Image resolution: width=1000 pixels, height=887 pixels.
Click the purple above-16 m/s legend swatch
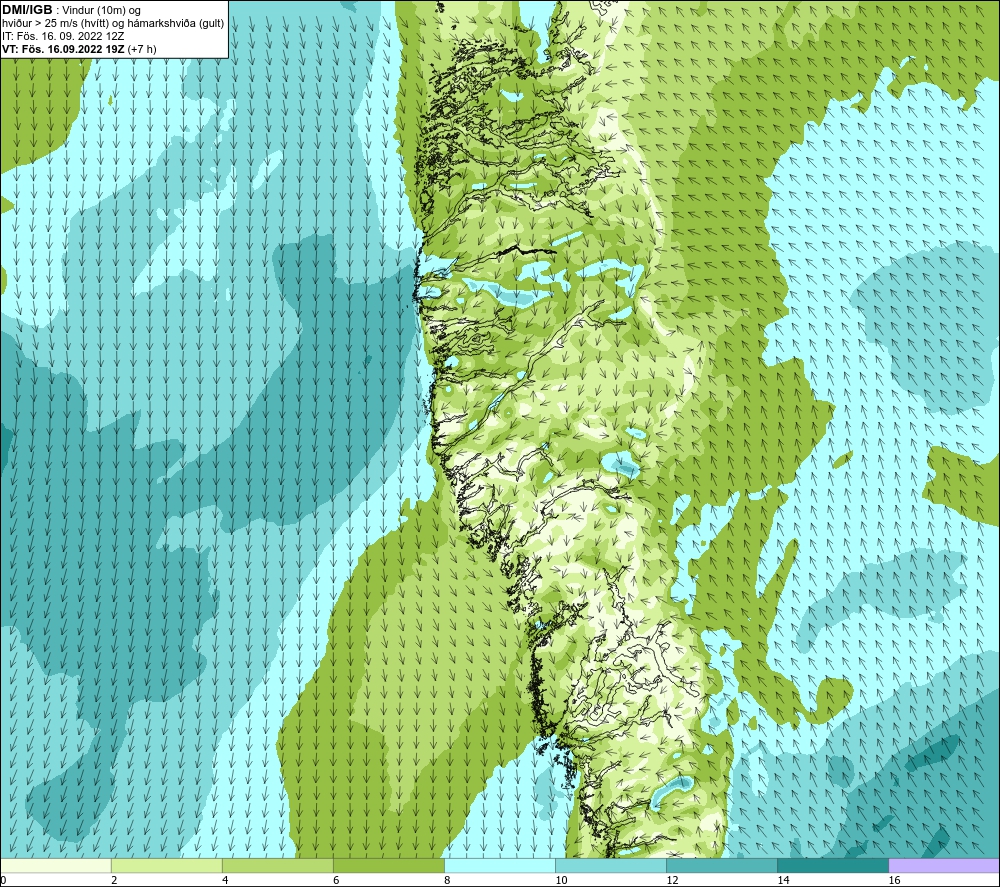(945, 865)
